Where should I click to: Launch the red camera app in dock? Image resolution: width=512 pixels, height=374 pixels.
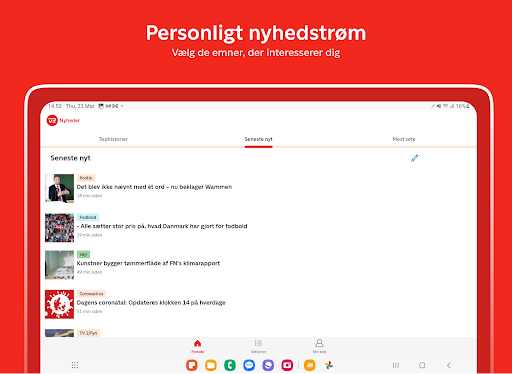coord(287,365)
